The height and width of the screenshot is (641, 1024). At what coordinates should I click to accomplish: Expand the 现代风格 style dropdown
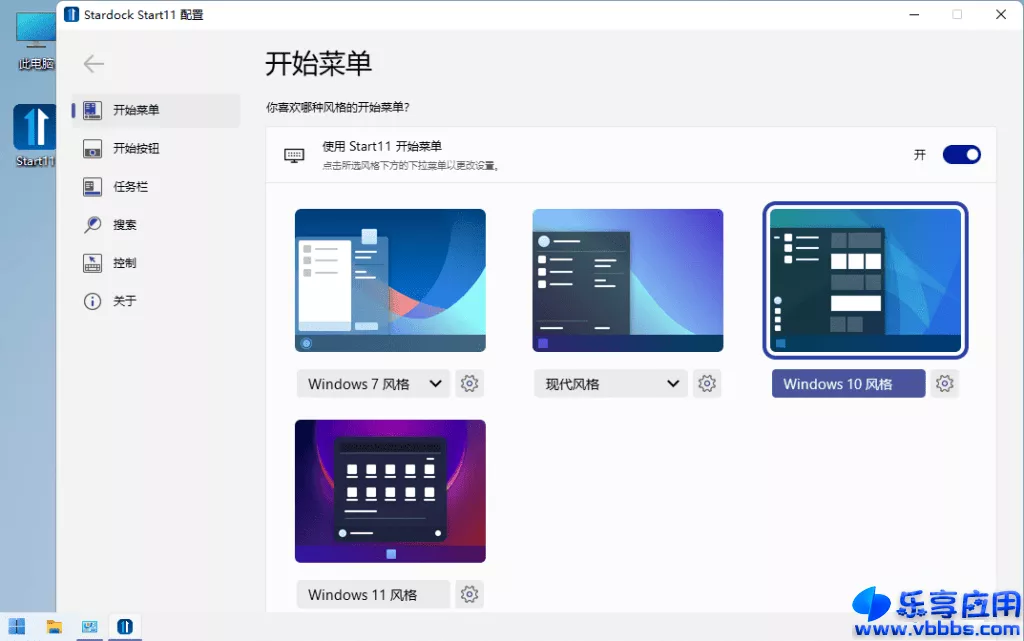click(x=610, y=383)
